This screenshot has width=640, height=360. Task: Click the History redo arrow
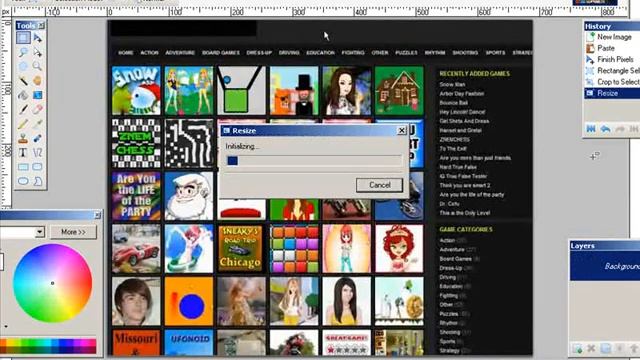(x=620, y=129)
